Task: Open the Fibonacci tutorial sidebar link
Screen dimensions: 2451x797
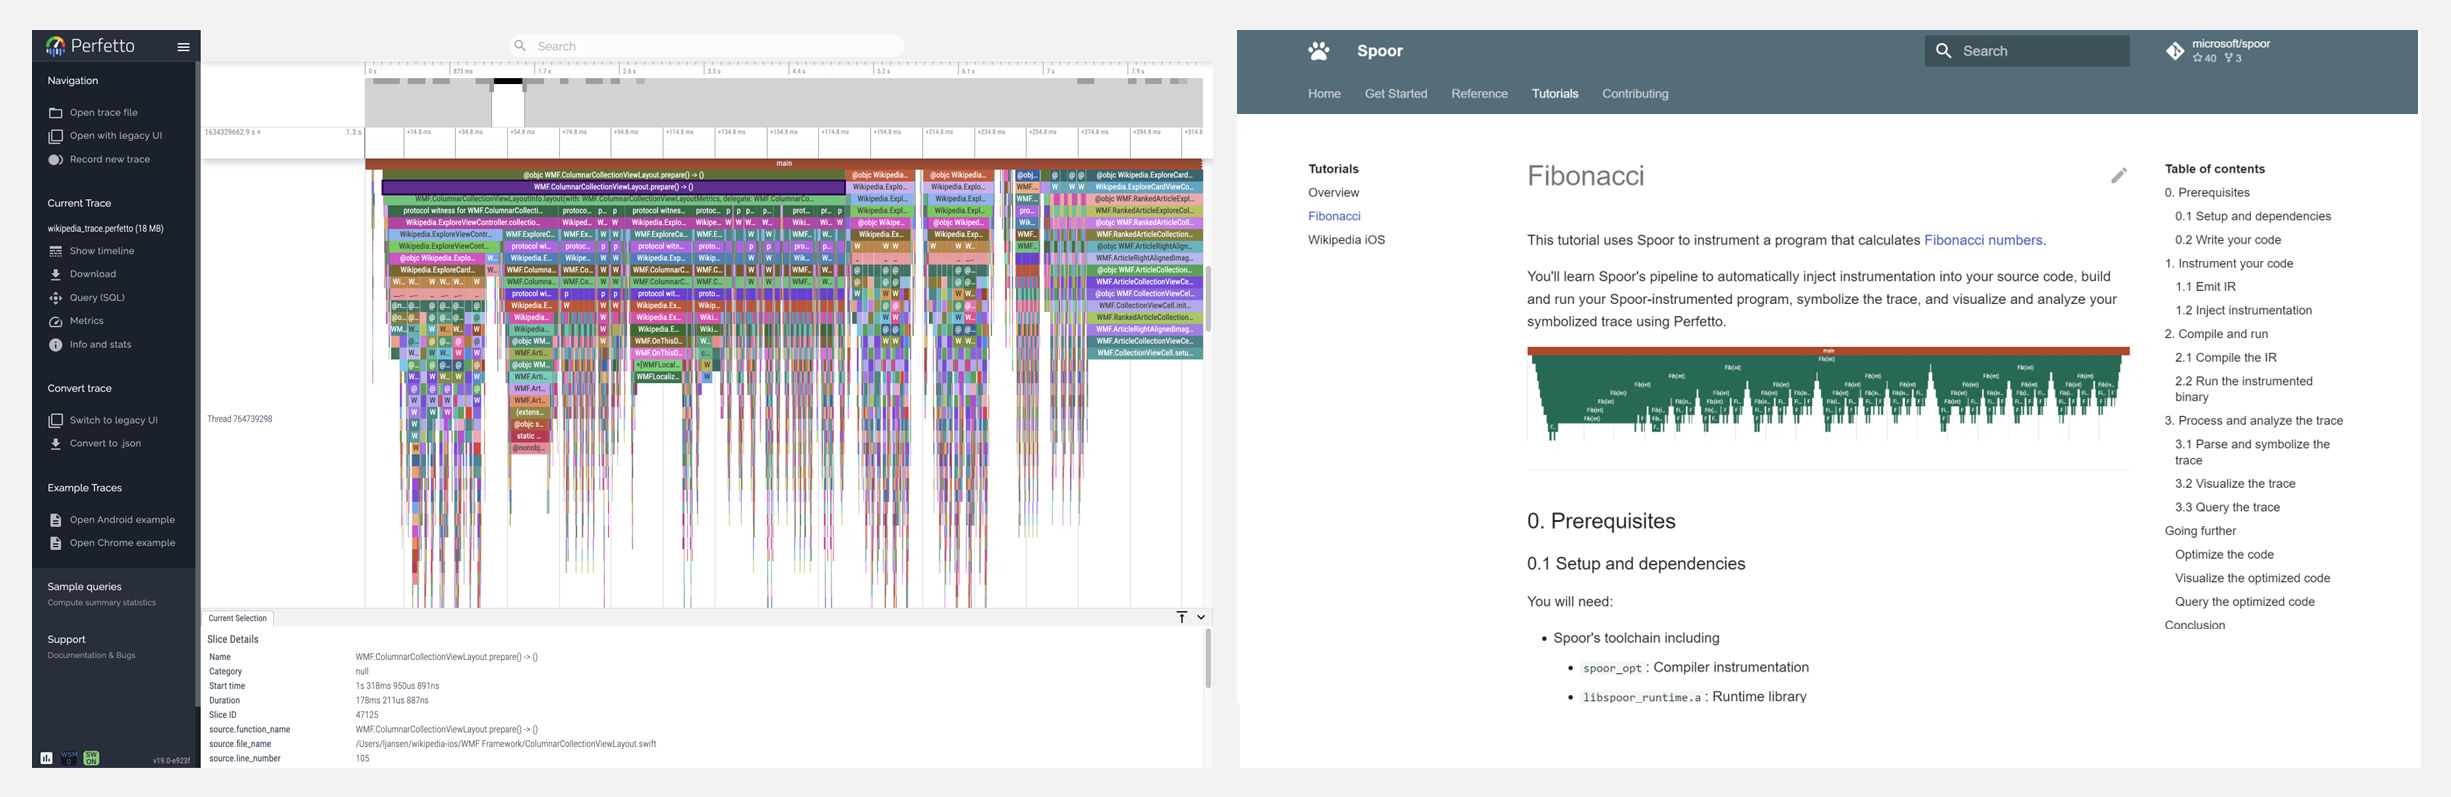Action: click(x=1334, y=216)
